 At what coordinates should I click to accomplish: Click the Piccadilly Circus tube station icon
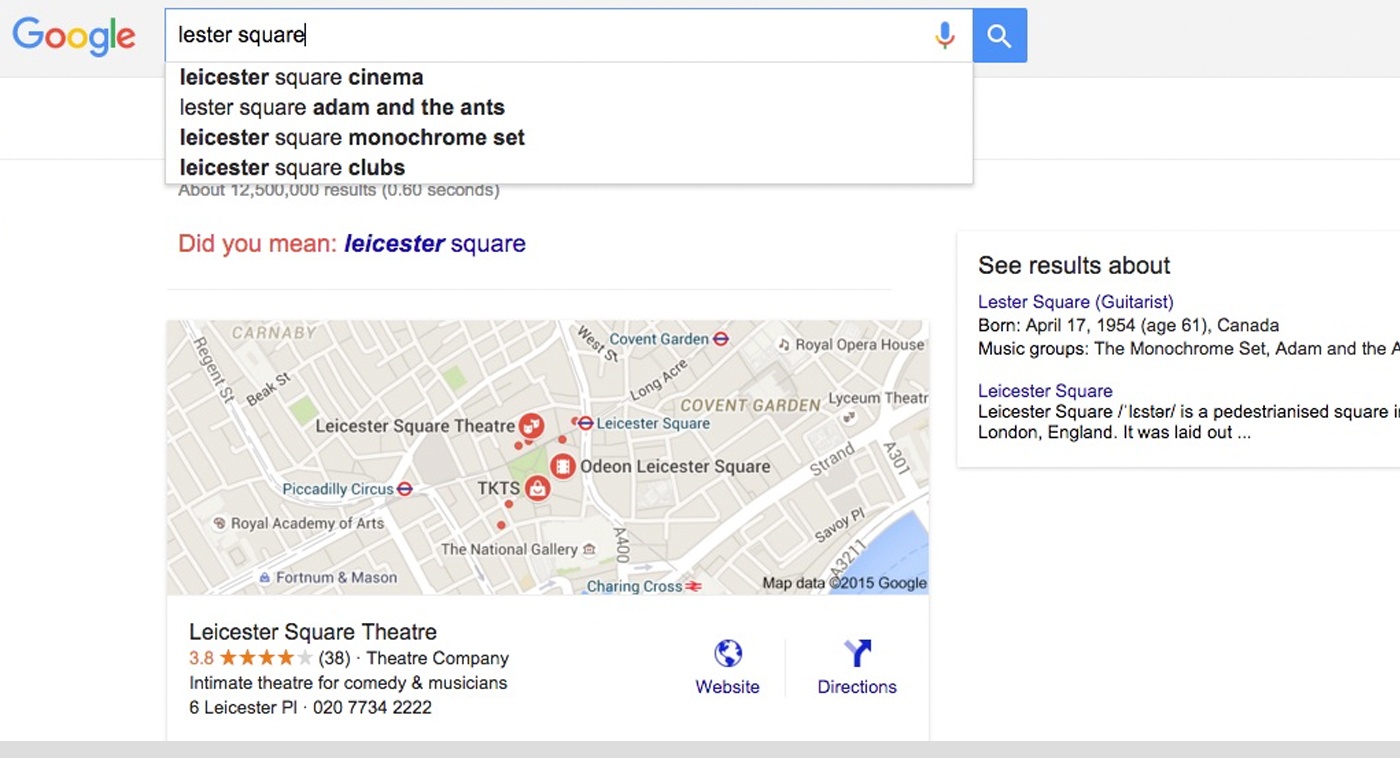(405, 489)
